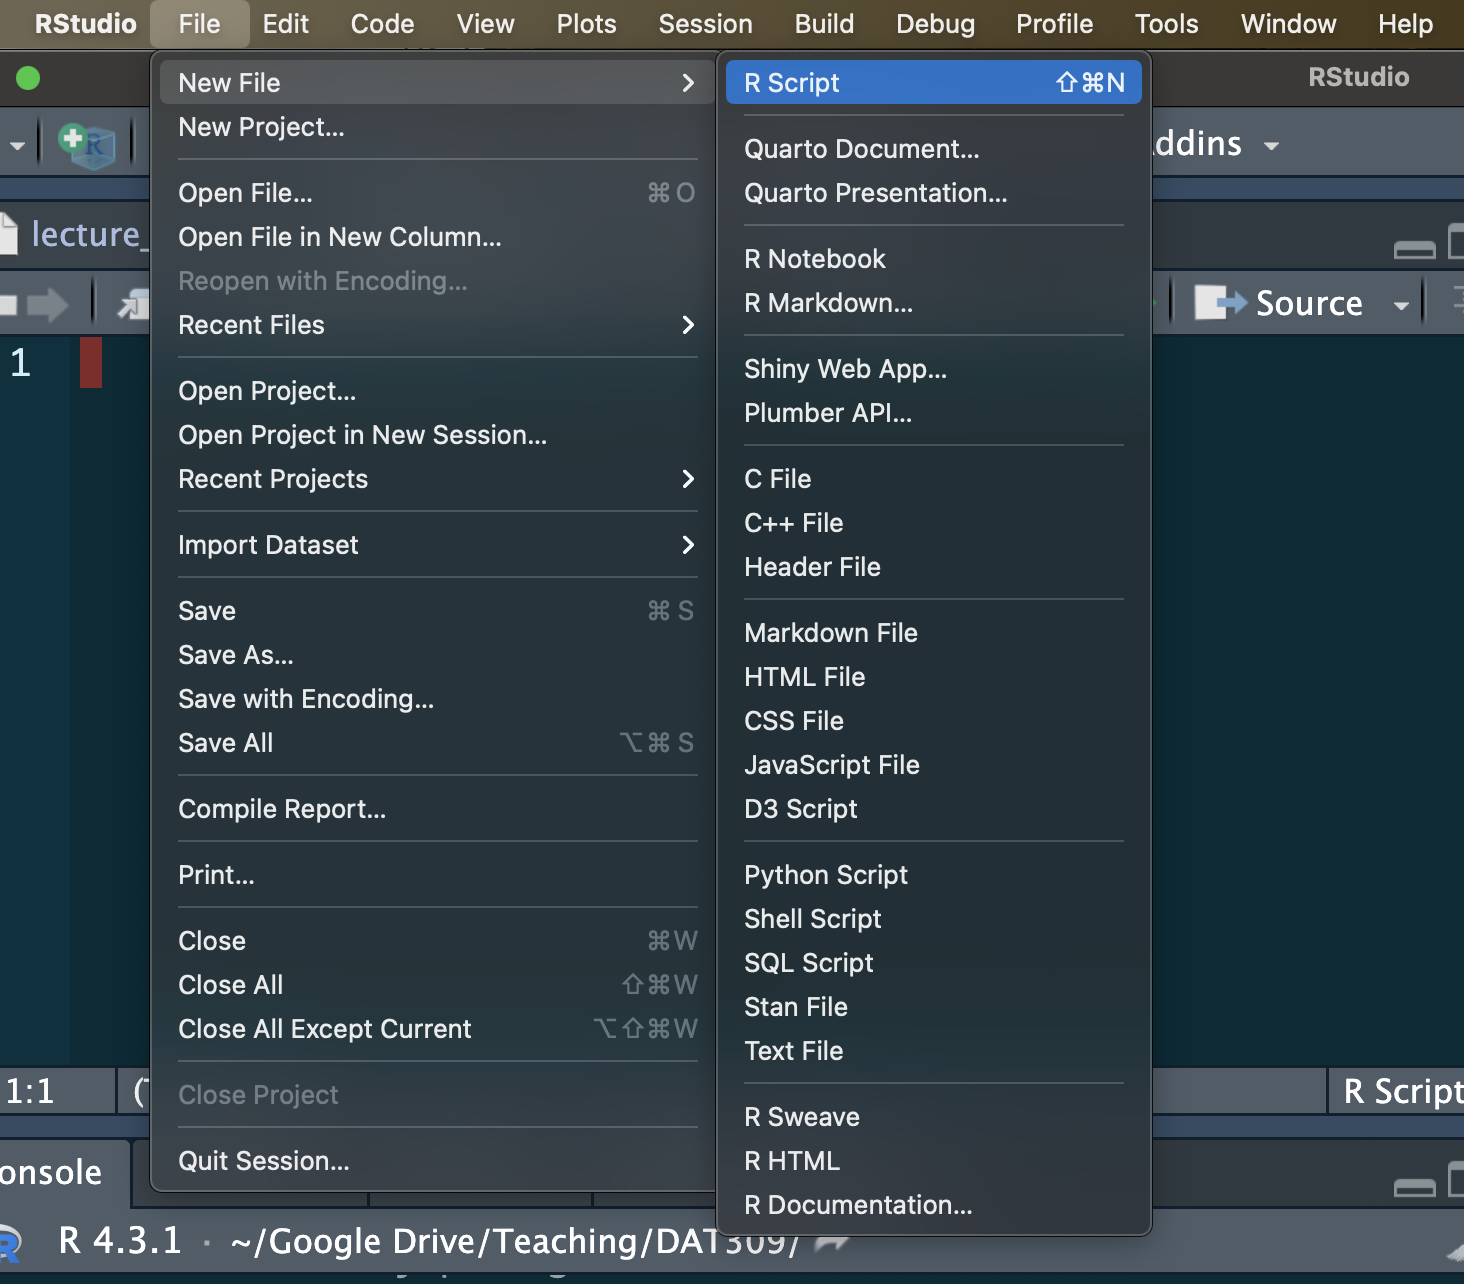Choose Open File in New Column…
1464x1284 pixels.
pos(437,236)
